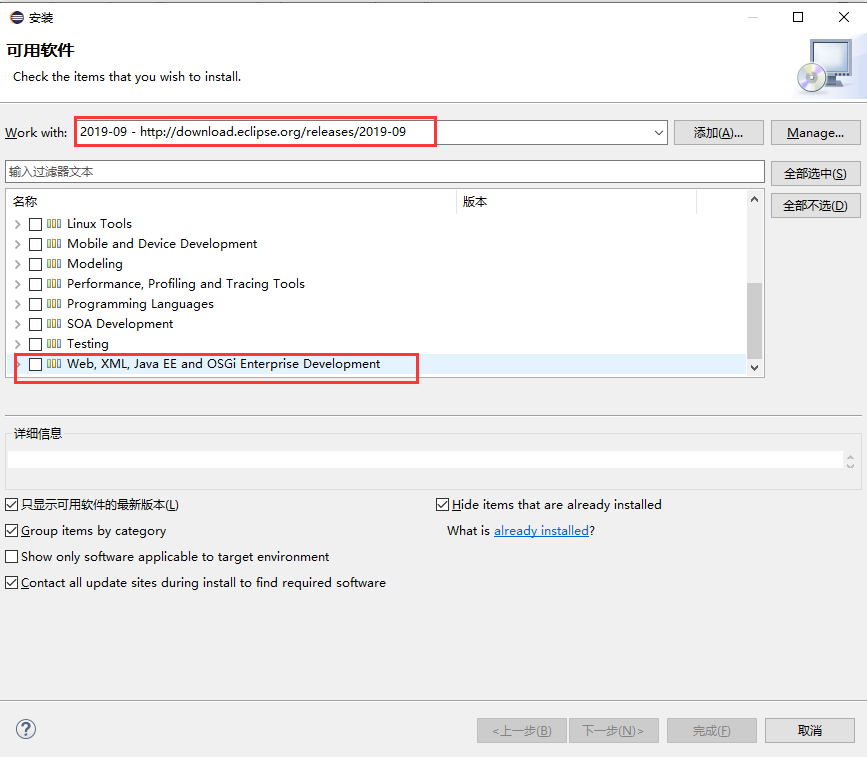The image size is (867, 757).
Task: Click the details pane spinner up arrow
Action: tap(850, 457)
